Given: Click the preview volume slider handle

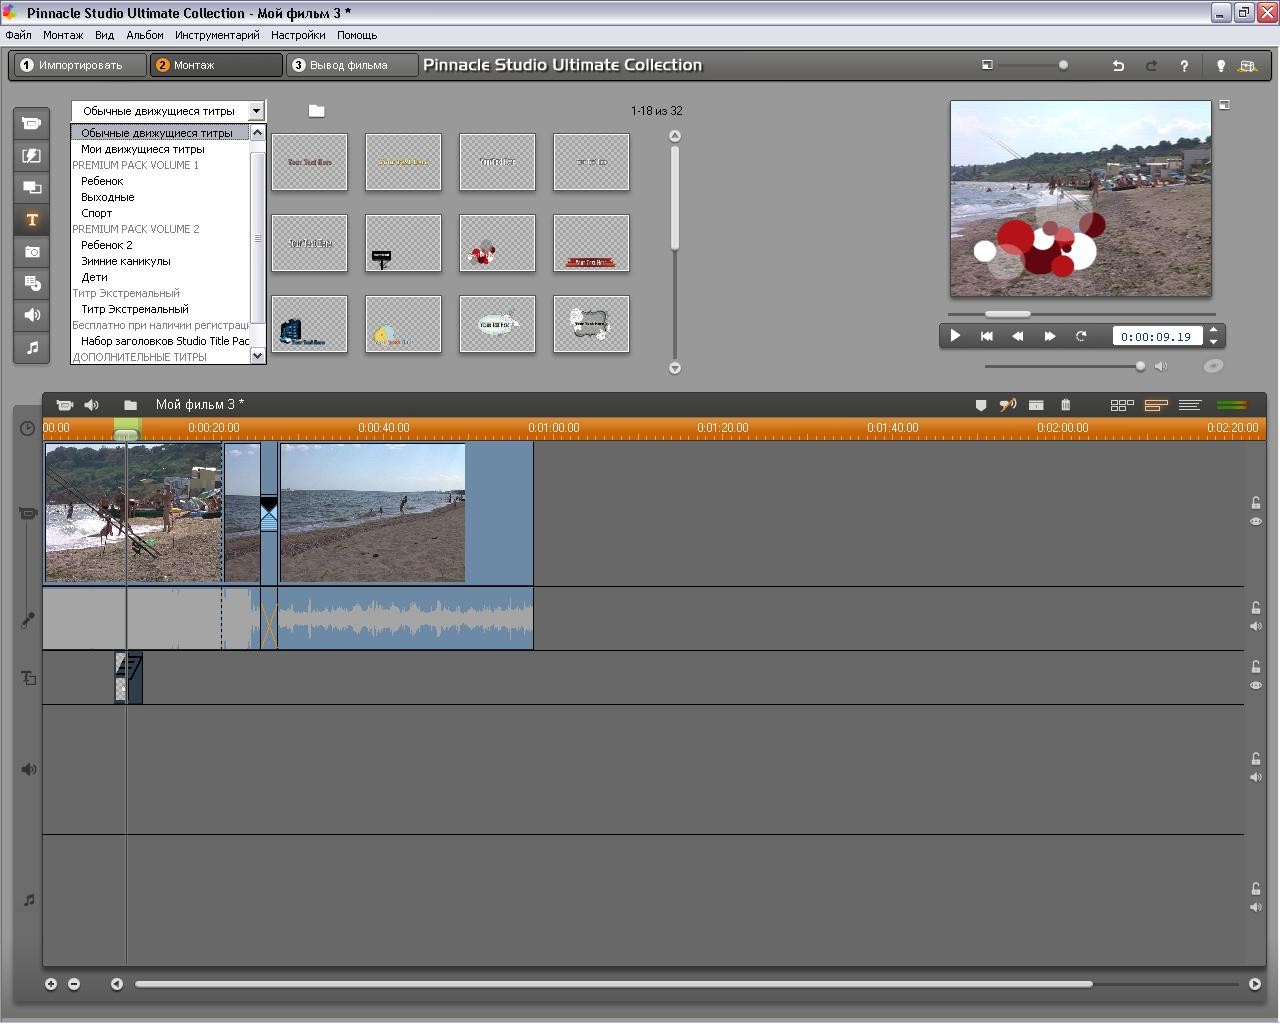Looking at the screenshot, I should pos(1140,366).
